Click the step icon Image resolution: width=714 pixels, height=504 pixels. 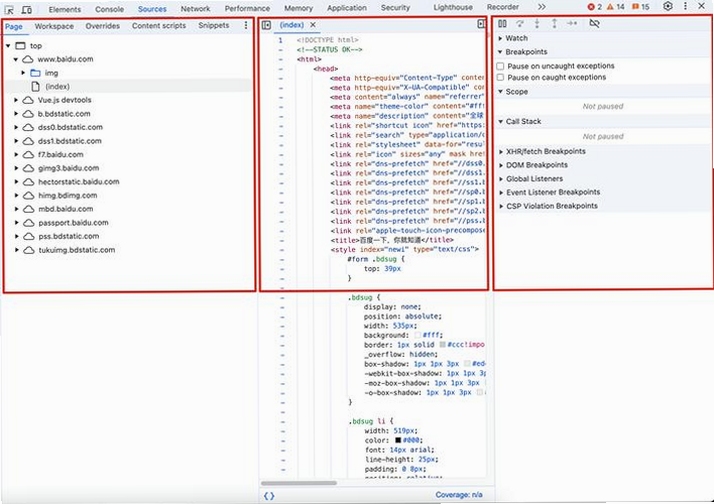572,23
